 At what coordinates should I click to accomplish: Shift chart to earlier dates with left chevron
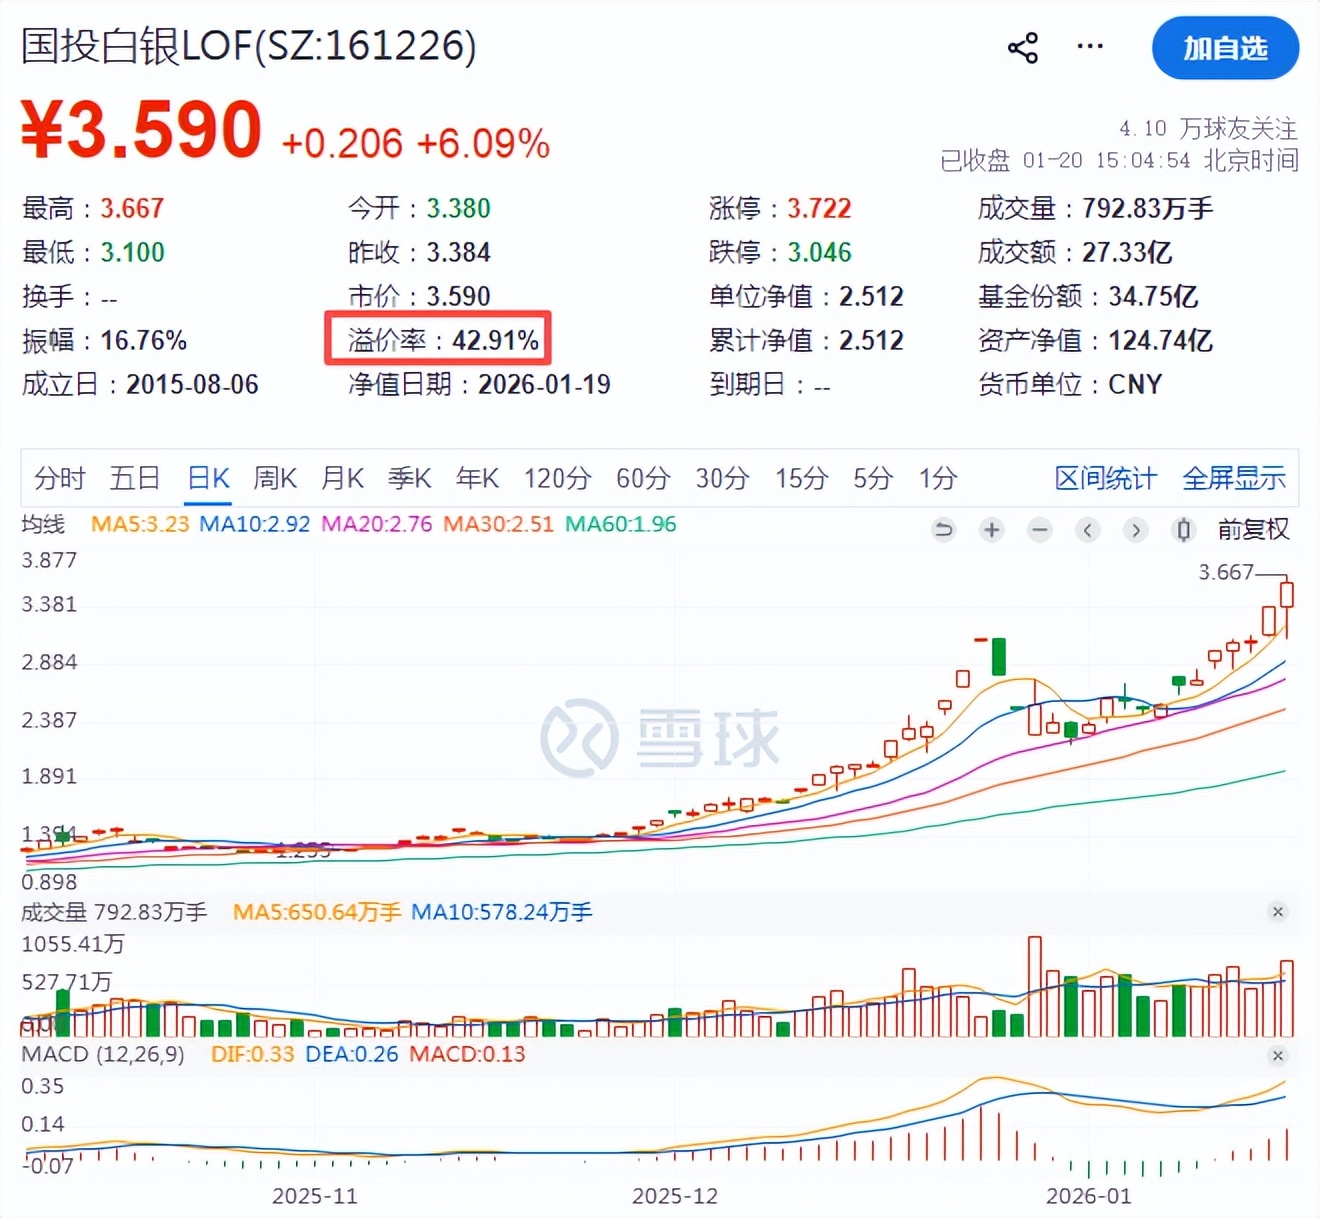tap(1088, 530)
